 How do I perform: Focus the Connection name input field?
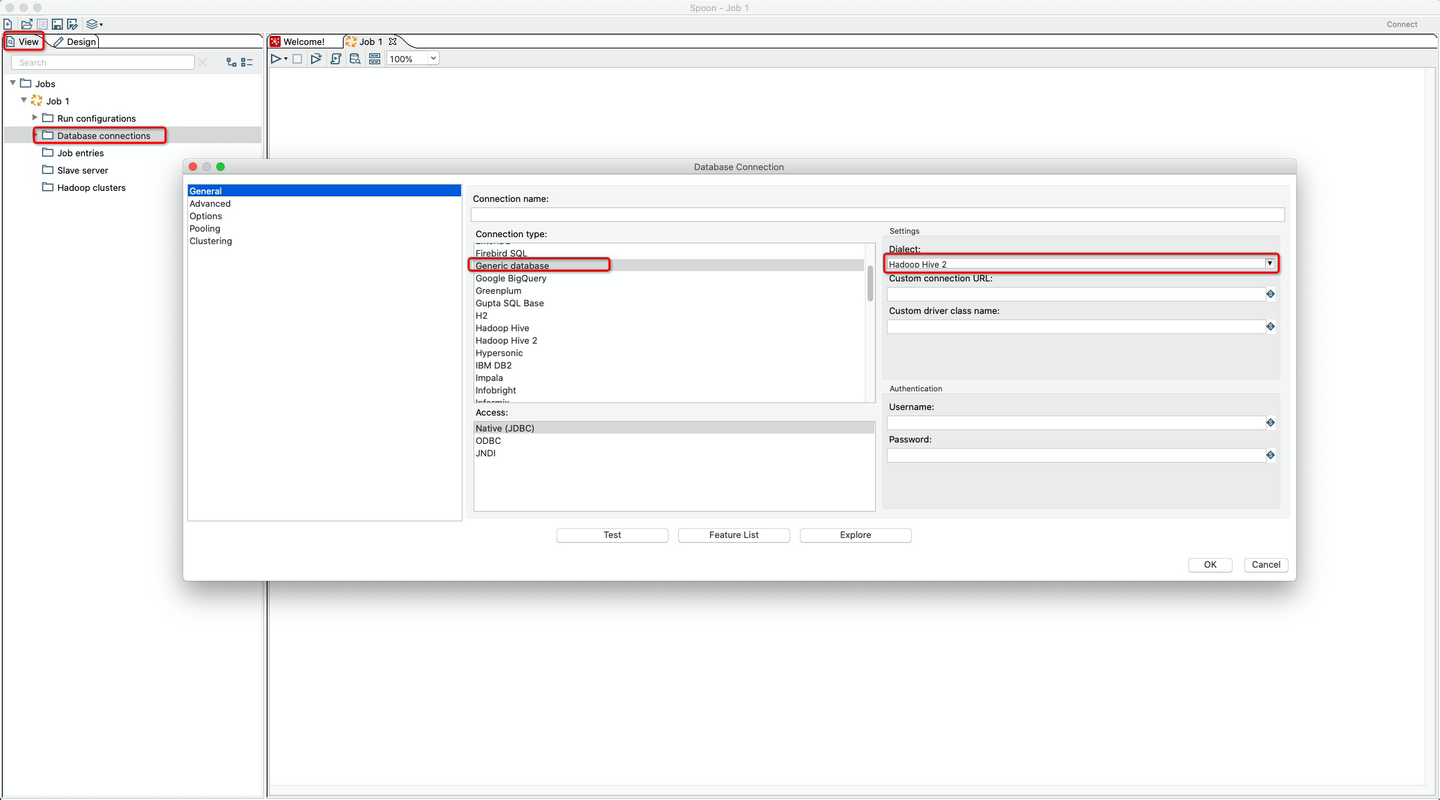point(878,215)
